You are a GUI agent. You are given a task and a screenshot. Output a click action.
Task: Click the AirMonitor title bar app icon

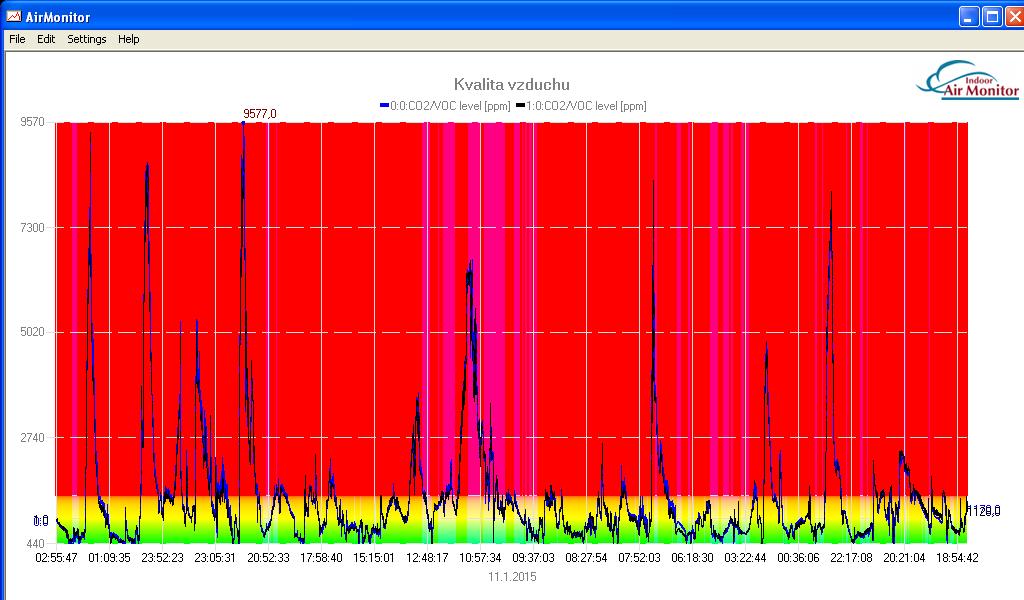pos(13,16)
